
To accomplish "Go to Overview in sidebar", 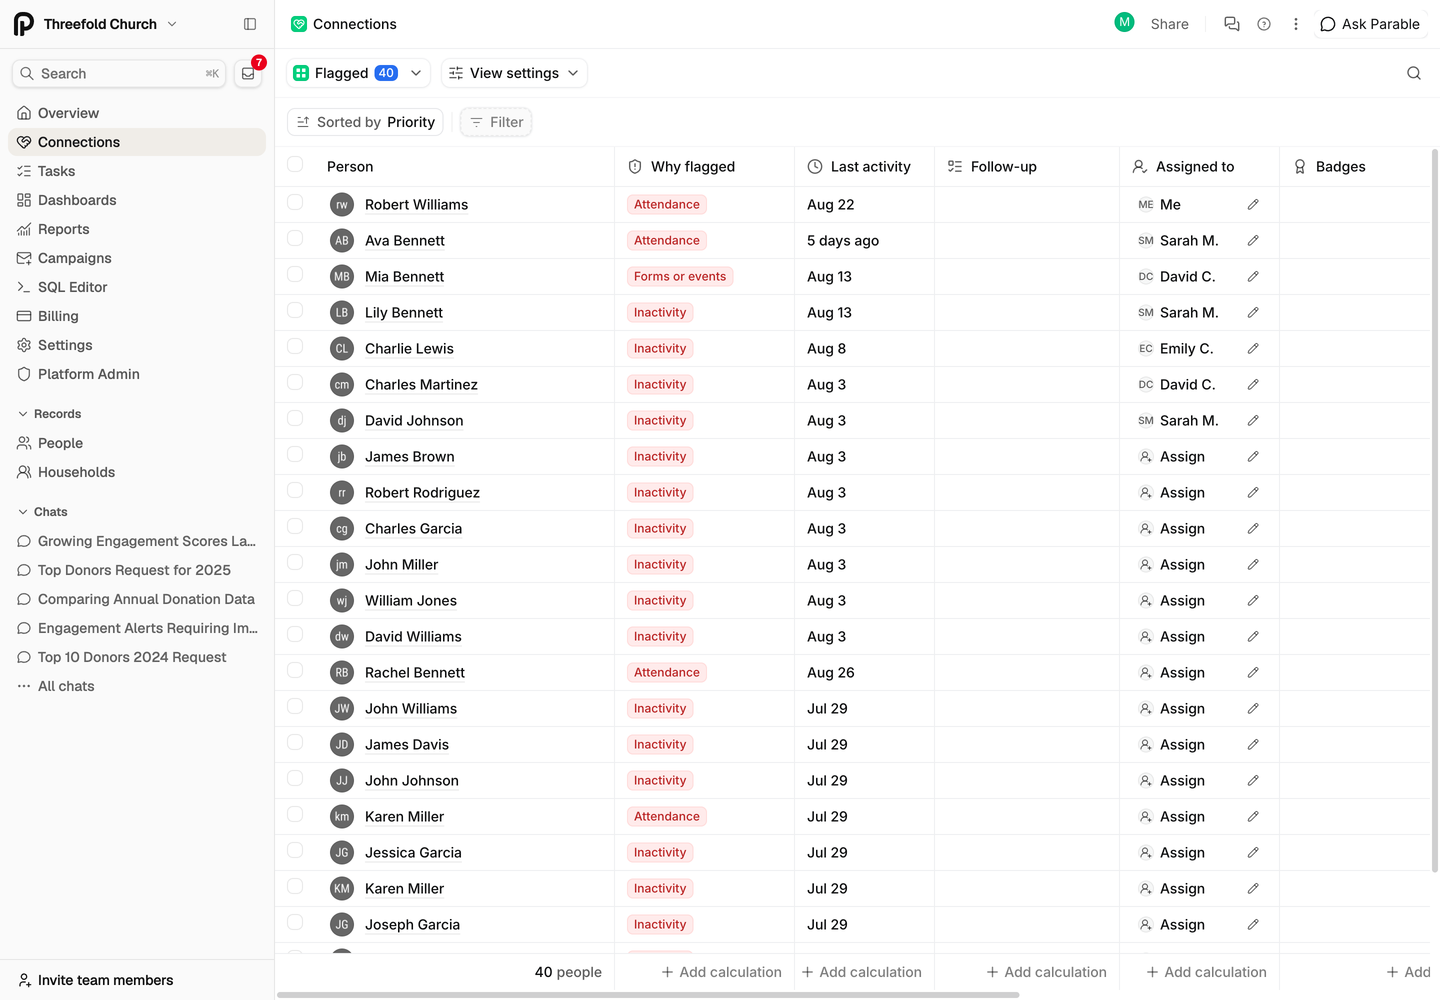I will [137, 113].
